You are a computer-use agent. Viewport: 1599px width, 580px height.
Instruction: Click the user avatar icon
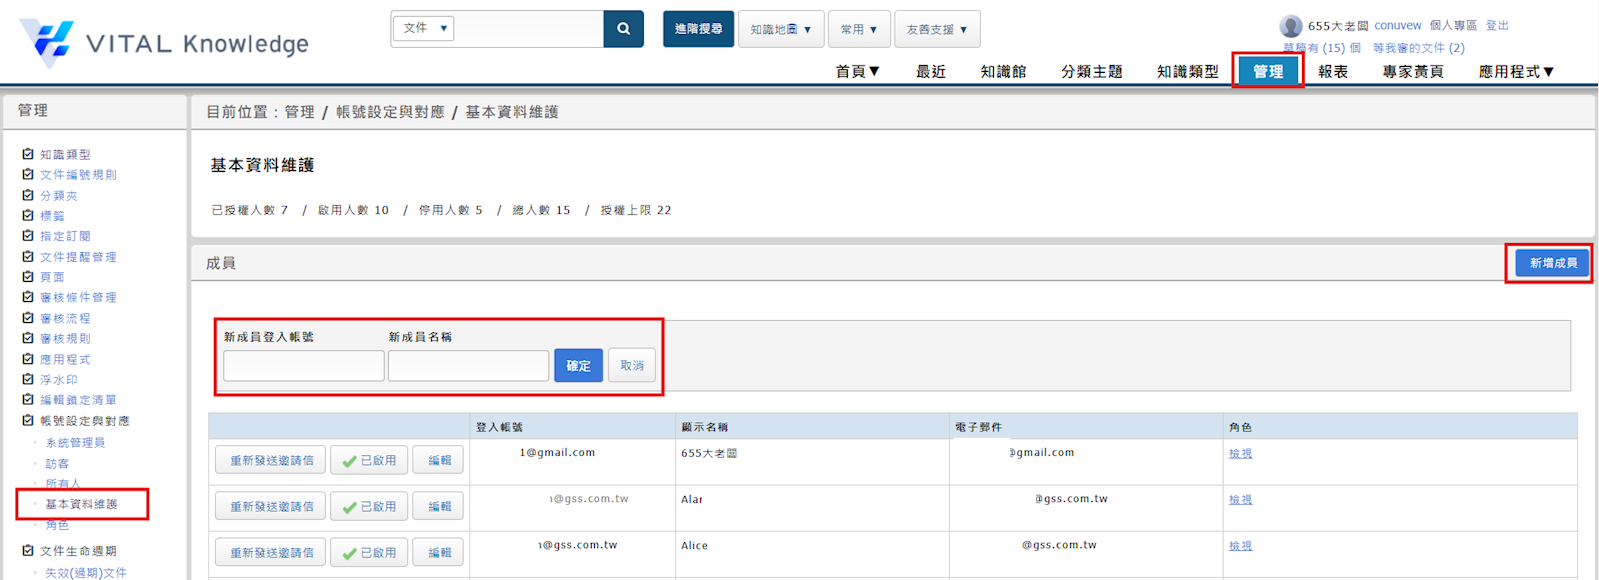1290,26
